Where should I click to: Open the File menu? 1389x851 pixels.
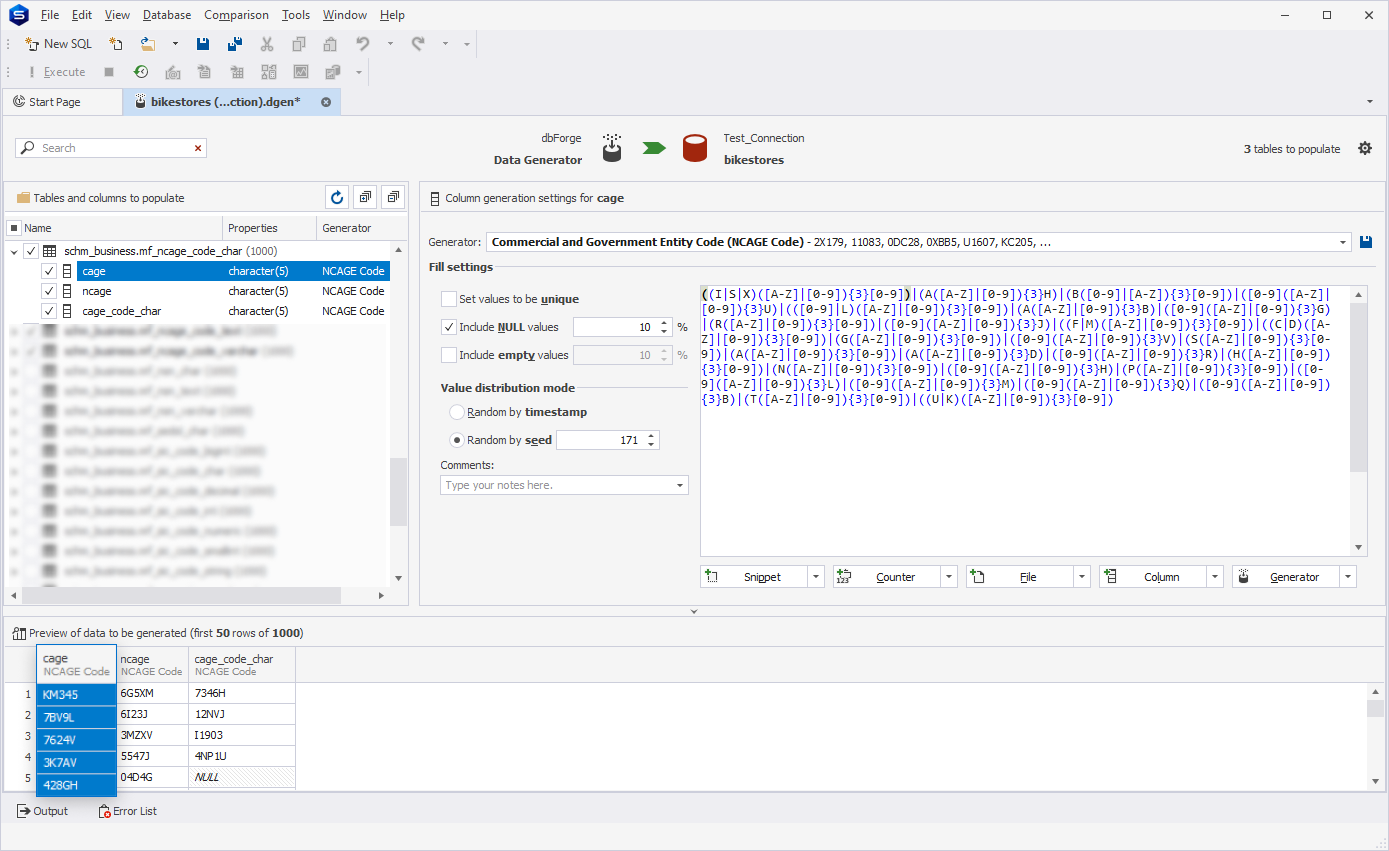50,15
